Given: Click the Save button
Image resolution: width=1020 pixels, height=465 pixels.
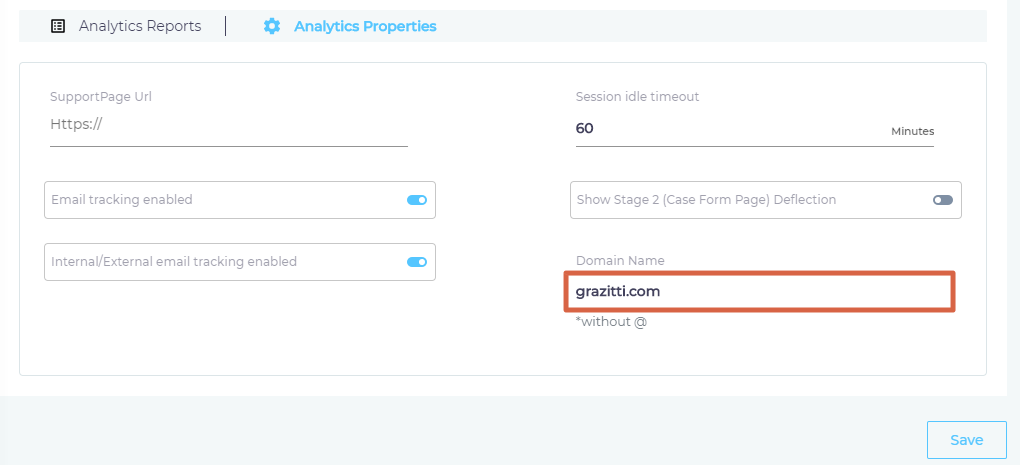Looking at the screenshot, I should [x=966, y=440].
